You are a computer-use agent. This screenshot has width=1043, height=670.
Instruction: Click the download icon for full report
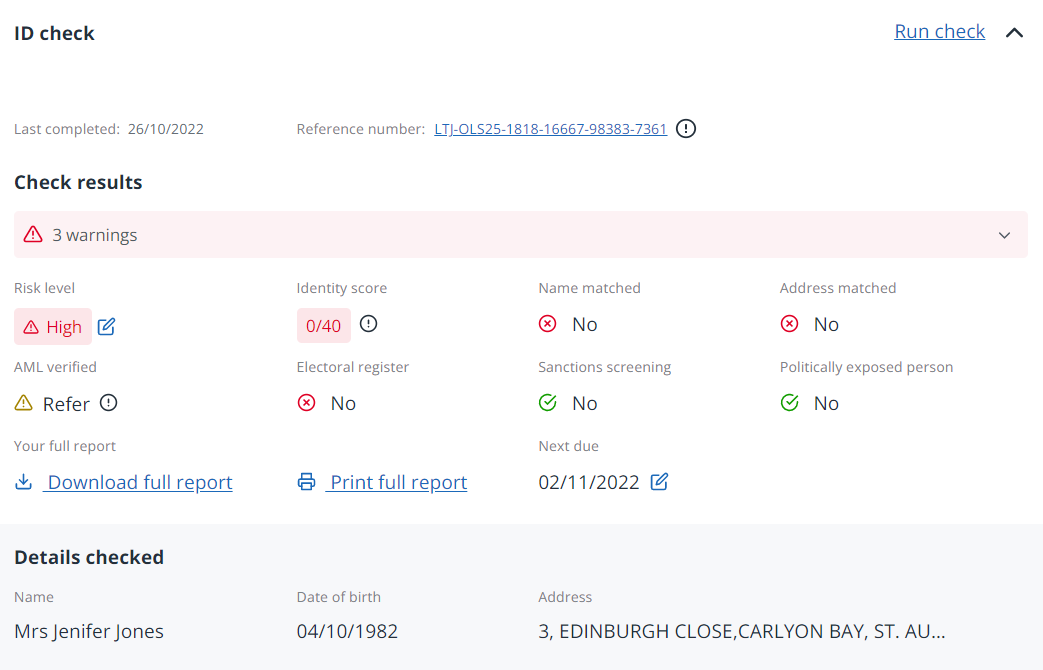point(24,482)
